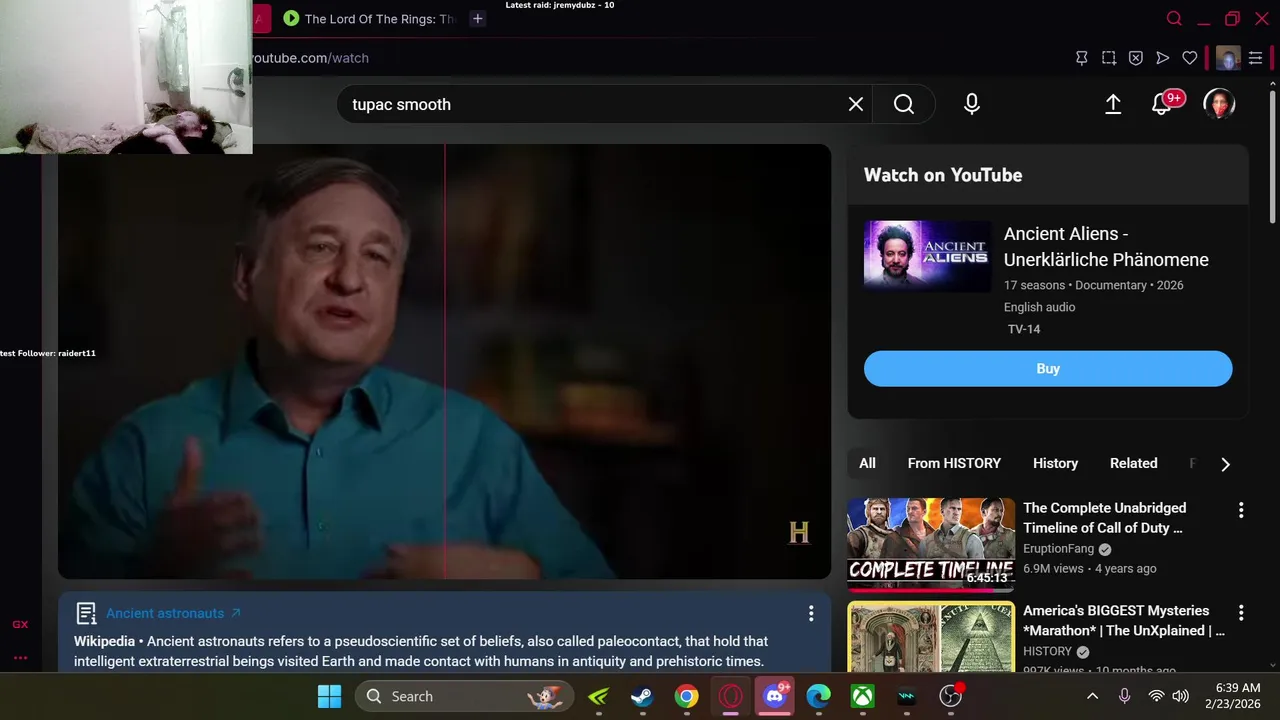Image resolution: width=1280 pixels, height=720 pixels.
Task: Click the green play icon on Lord Of The Rings tab
Action: pos(291,18)
